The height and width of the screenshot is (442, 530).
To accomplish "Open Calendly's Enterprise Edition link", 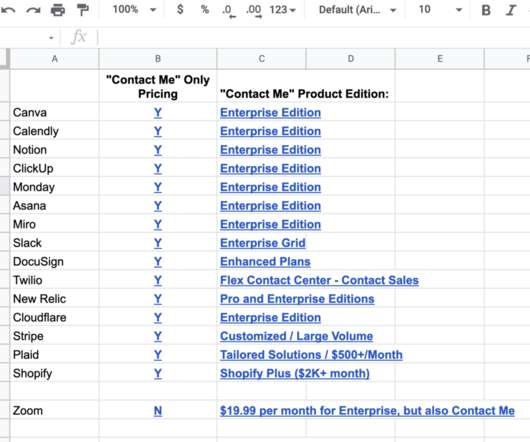I will click(x=270, y=131).
